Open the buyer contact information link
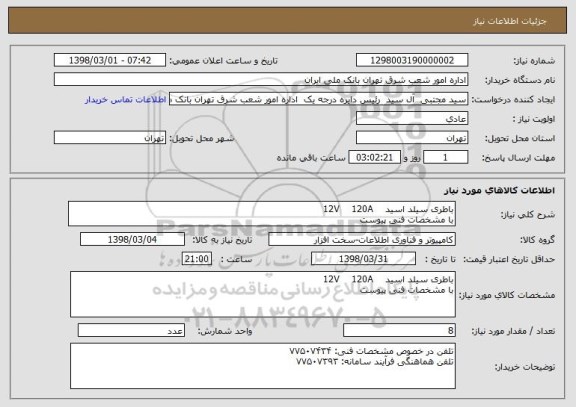This screenshot has height=407, width=576. [126, 100]
